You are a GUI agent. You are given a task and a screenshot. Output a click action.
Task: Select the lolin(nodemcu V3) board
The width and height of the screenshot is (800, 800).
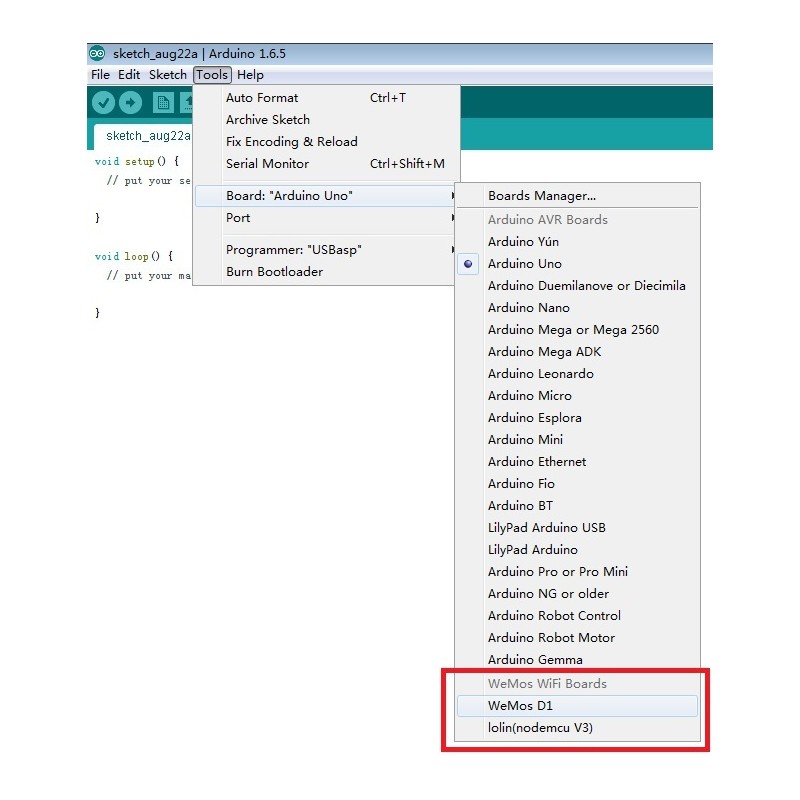(577, 728)
